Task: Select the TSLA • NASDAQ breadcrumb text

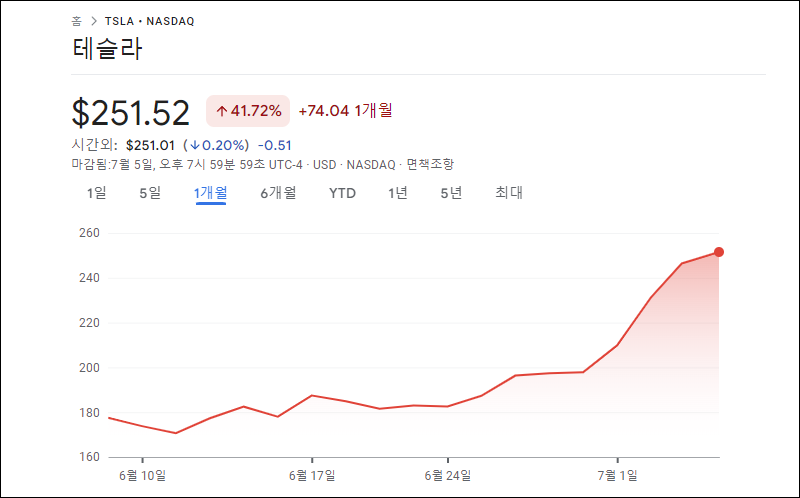Action: (149, 21)
